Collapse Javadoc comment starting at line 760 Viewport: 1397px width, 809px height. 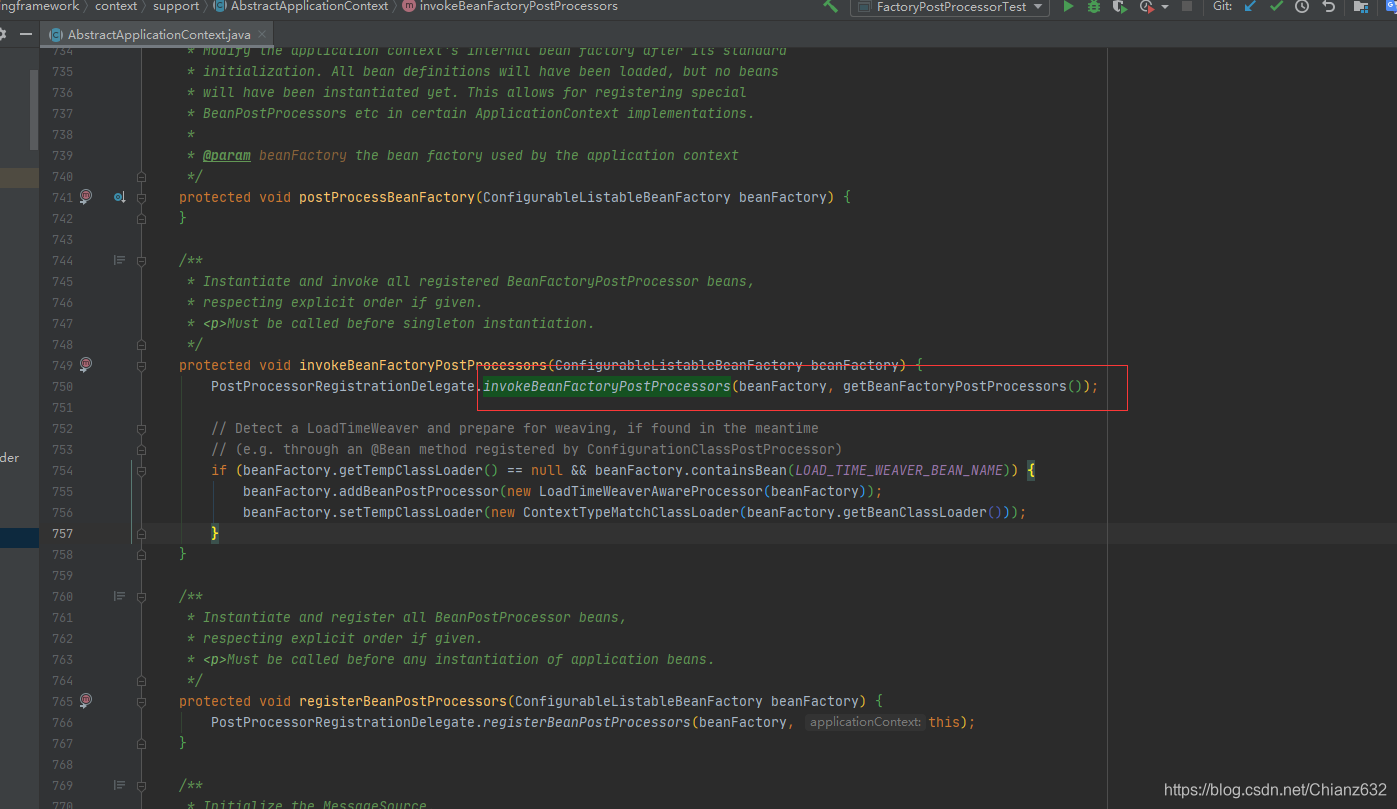[x=141, y=596]
